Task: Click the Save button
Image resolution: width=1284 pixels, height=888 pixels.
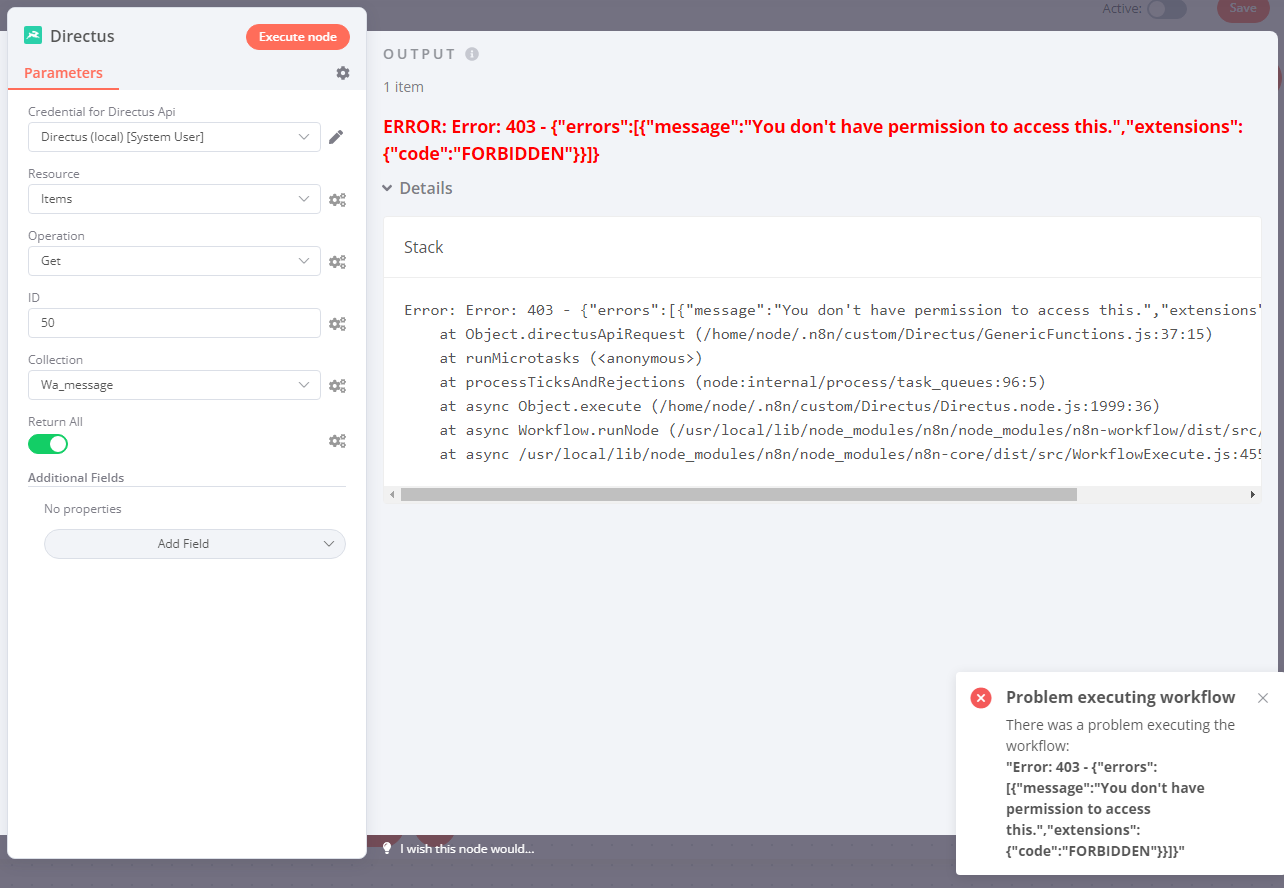Action: point(1242,8)
